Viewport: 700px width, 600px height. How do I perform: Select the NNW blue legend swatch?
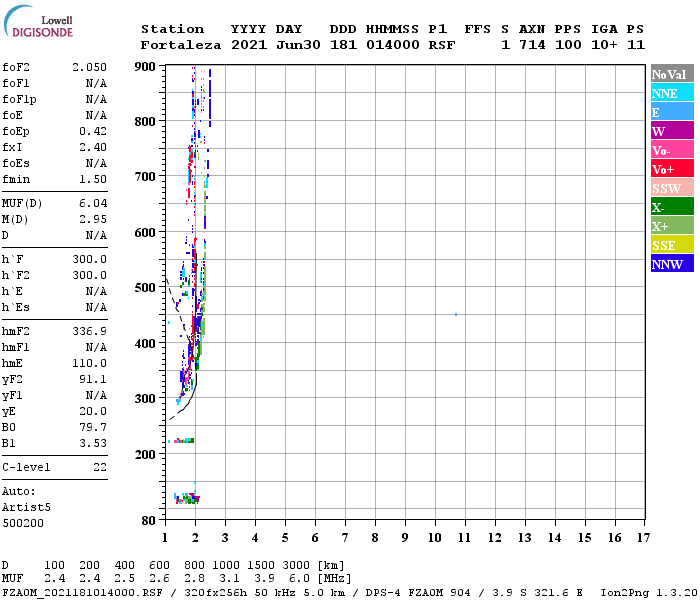click(x=672, y=263)
